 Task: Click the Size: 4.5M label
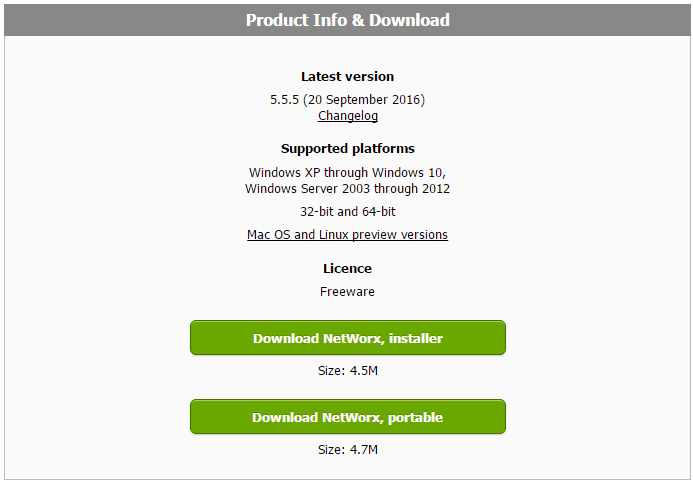pyautogui.click(x=347, y=370)
